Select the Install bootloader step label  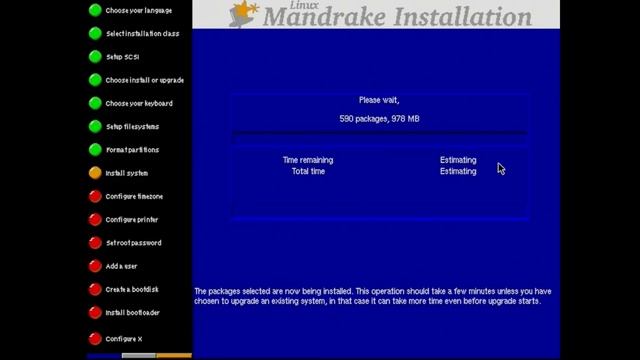tap(132, 313)
